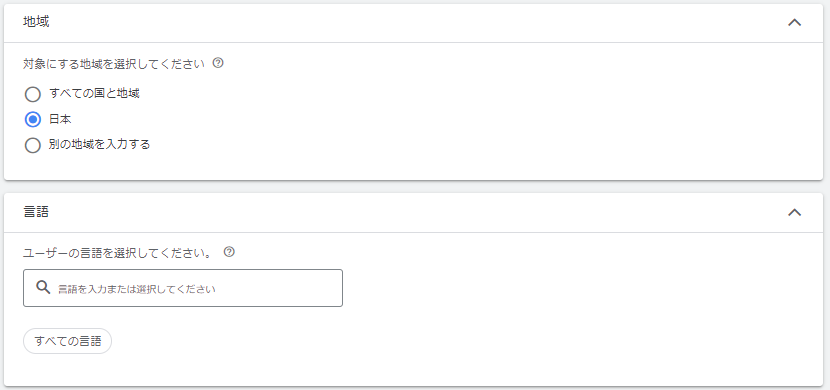Click the すべての国と地域 option label text

(94, 94)
